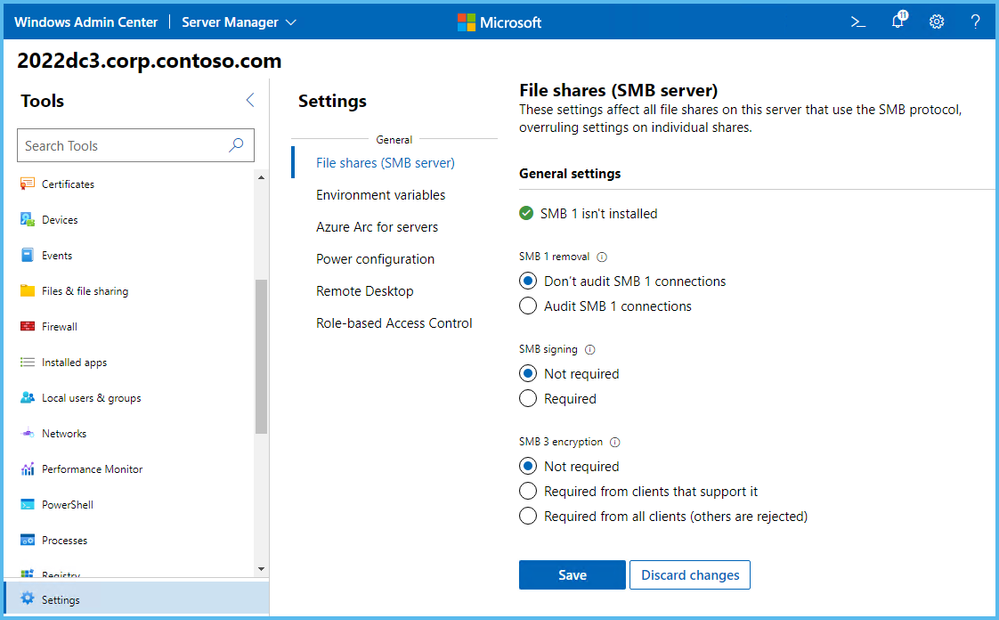
Task: Click the General settings heading
Action: pos(570,173)
